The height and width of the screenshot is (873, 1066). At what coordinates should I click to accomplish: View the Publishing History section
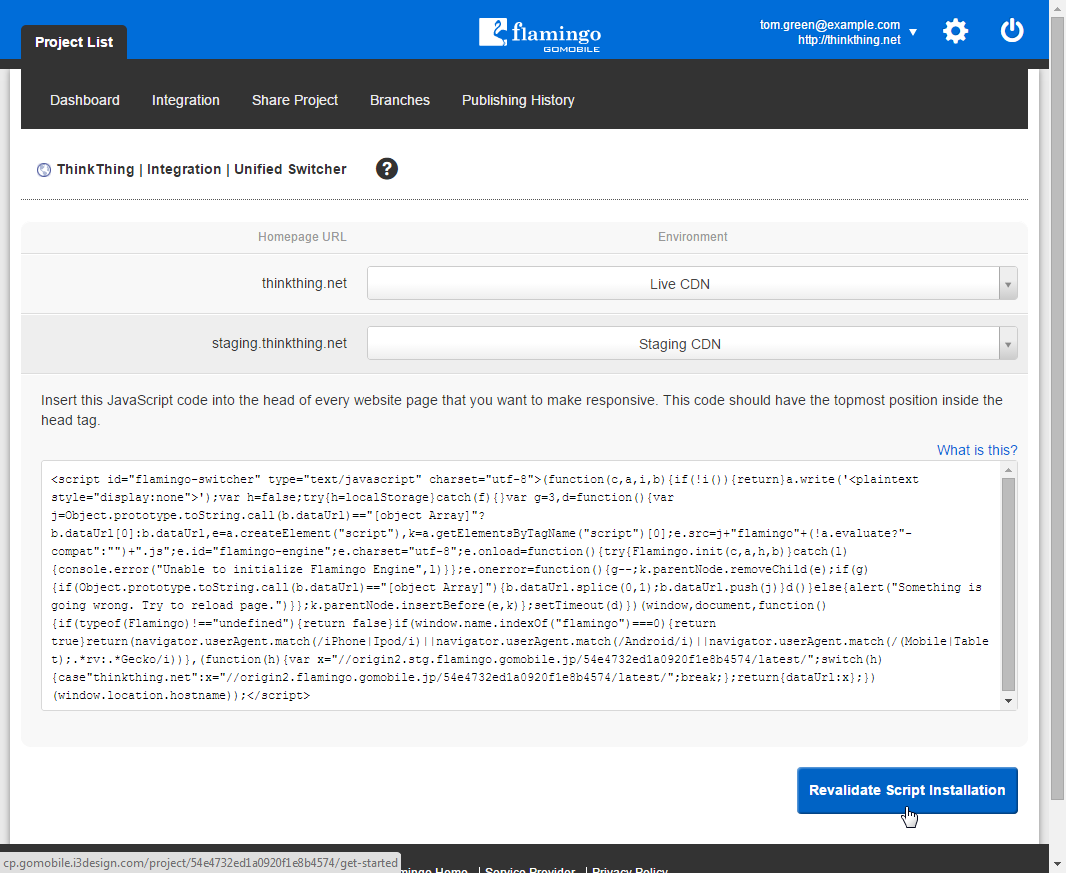point(518,100)
